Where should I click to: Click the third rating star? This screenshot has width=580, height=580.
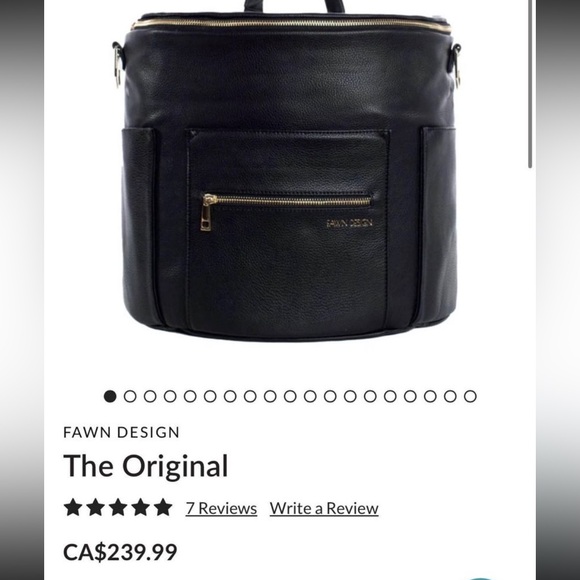click(118, 507)
